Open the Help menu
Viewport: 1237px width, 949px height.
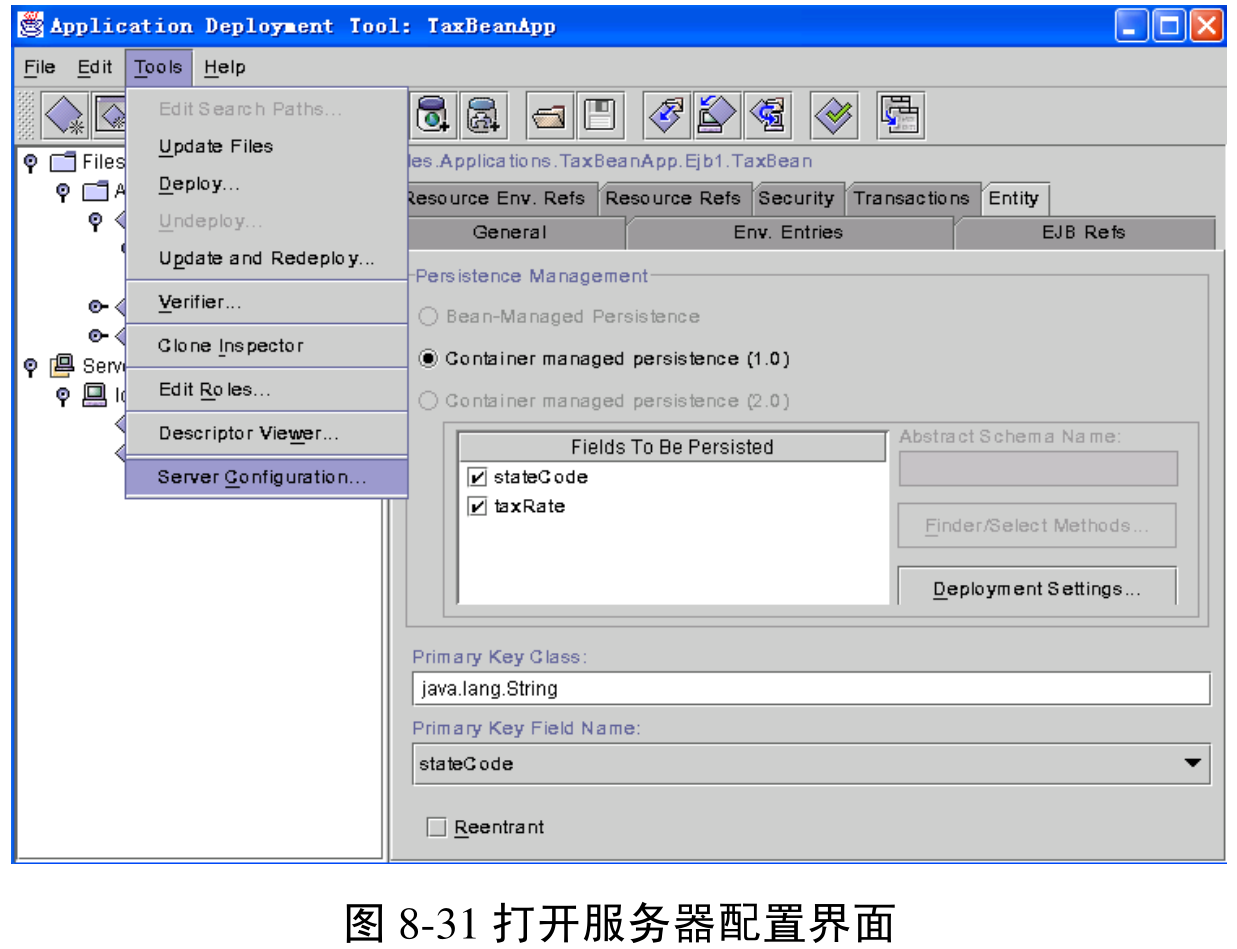click(224, 67)
